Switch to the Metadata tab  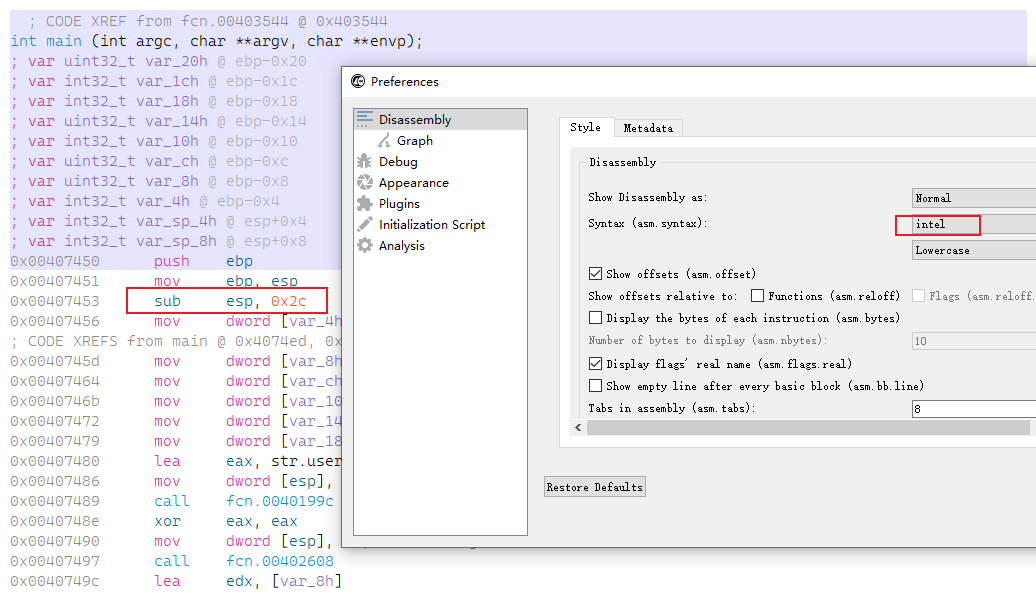648,128
